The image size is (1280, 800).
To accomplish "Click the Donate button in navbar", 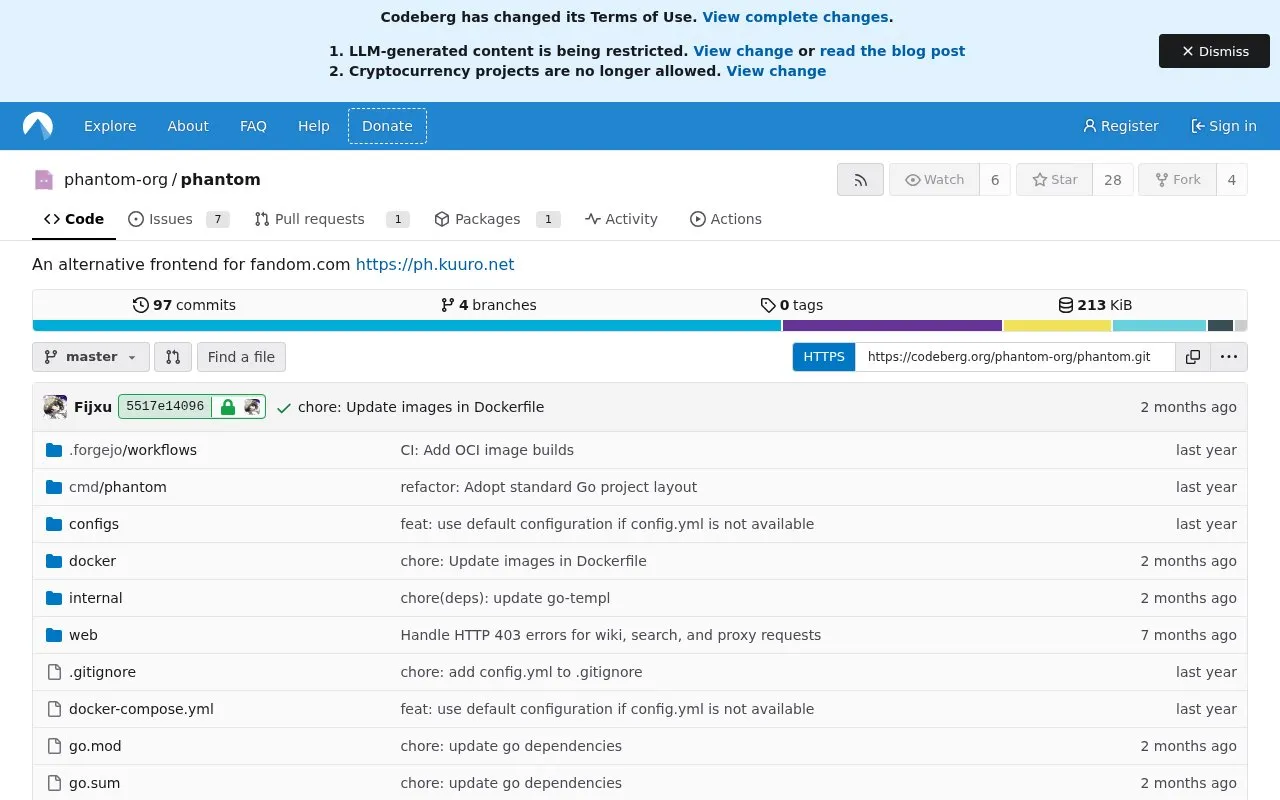I will pyautogui.click(x=387, y=126).
